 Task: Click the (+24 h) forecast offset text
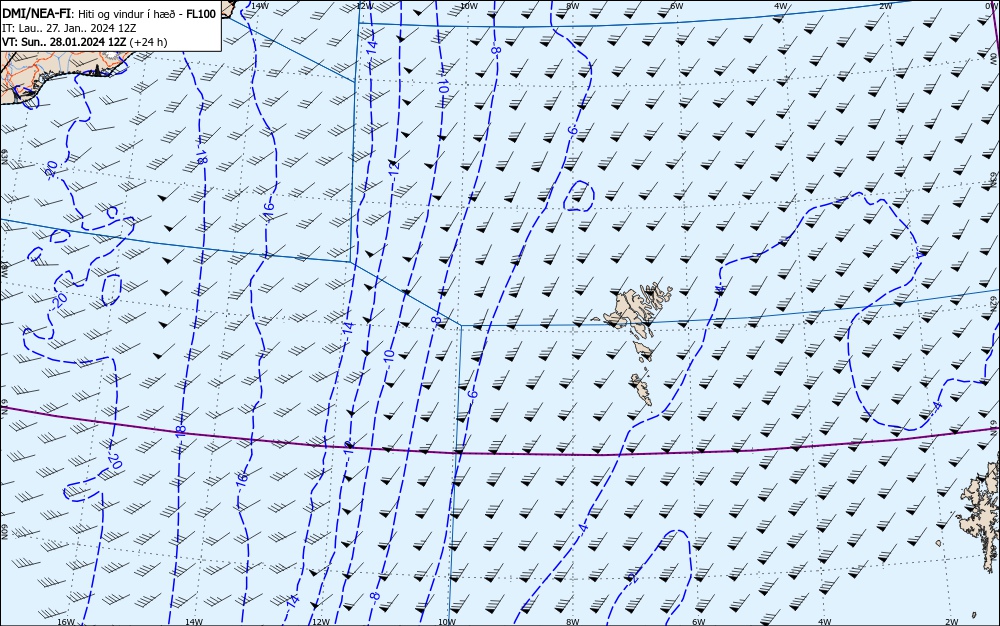pyautogui.click(x=148, y=42)
